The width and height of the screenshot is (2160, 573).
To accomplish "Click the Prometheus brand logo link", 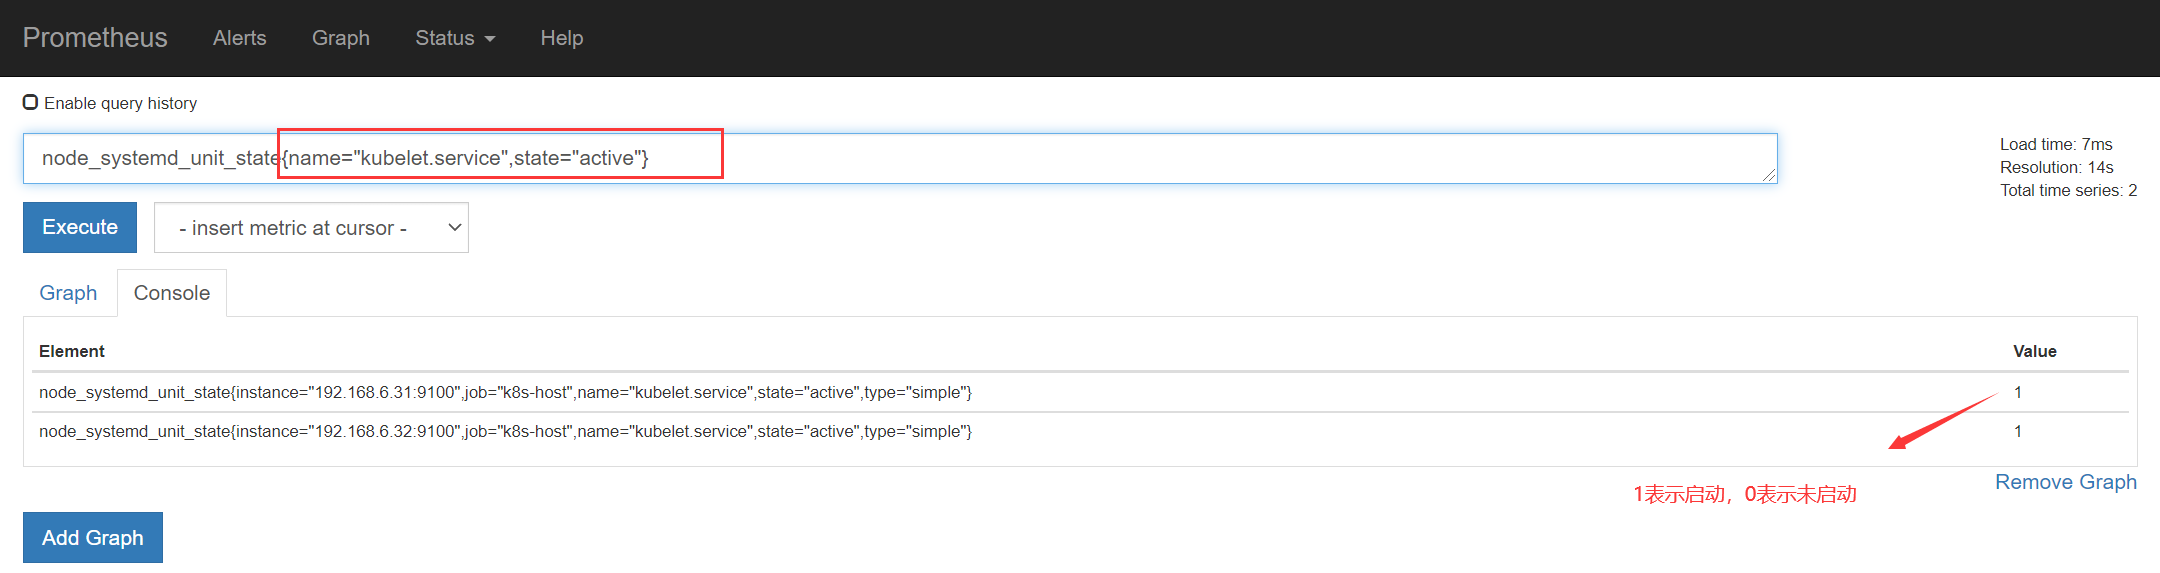I will [95, 38].
